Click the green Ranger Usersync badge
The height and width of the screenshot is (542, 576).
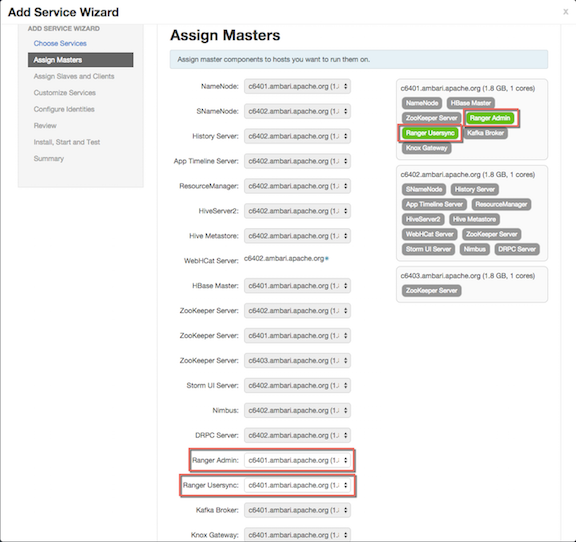pyautogui.click(x=430, y=133)
